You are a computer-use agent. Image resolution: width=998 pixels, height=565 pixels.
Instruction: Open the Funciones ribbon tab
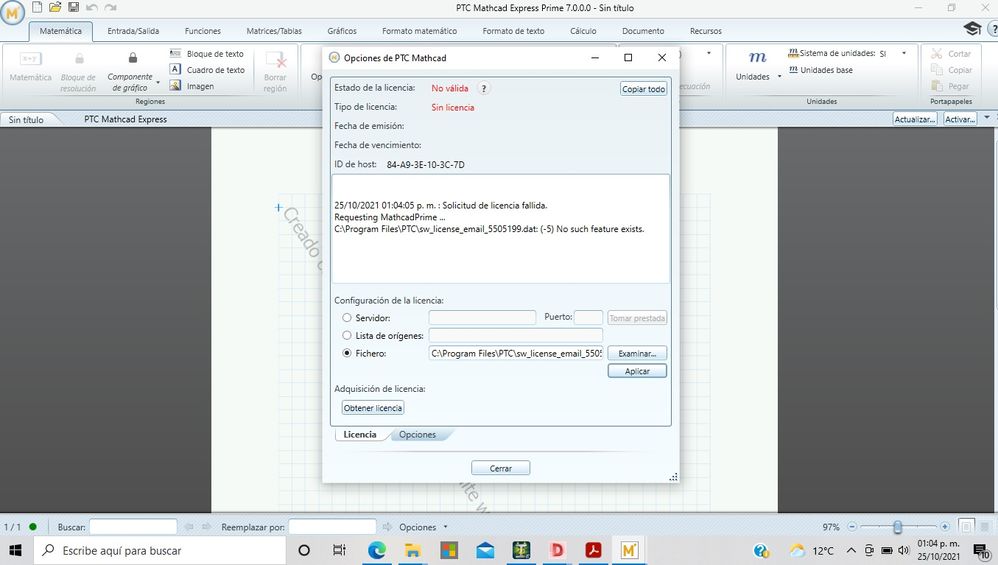pos(202,31)
